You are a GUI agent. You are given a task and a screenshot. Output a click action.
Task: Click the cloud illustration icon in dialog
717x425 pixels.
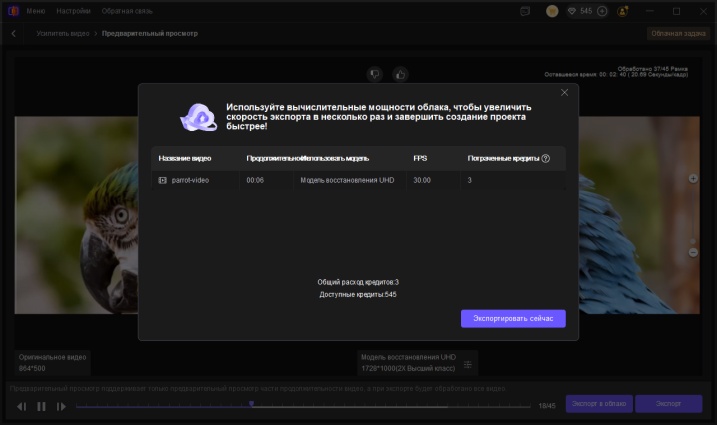click(198, 117)
